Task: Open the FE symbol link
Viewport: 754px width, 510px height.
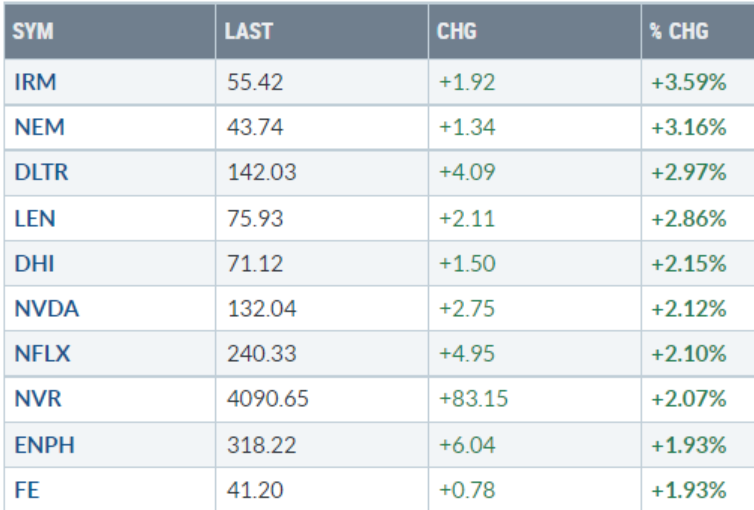Action: [27, 489]
